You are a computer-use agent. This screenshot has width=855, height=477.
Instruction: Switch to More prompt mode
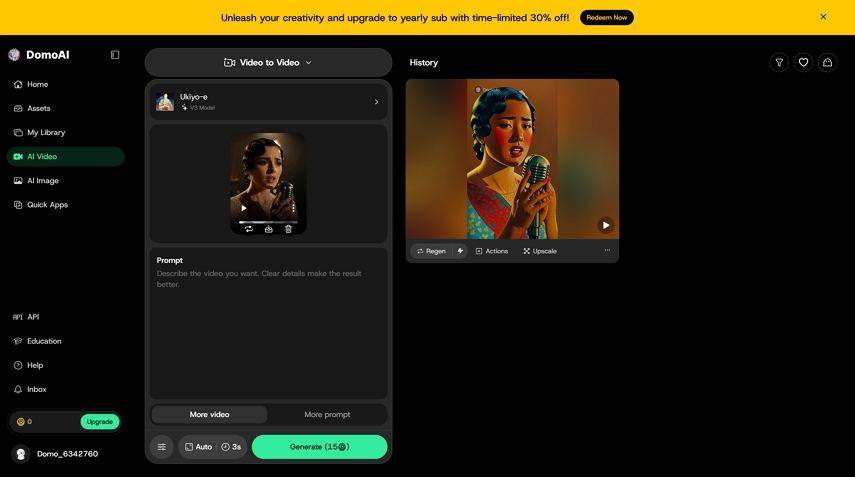[x=327, y=414]
